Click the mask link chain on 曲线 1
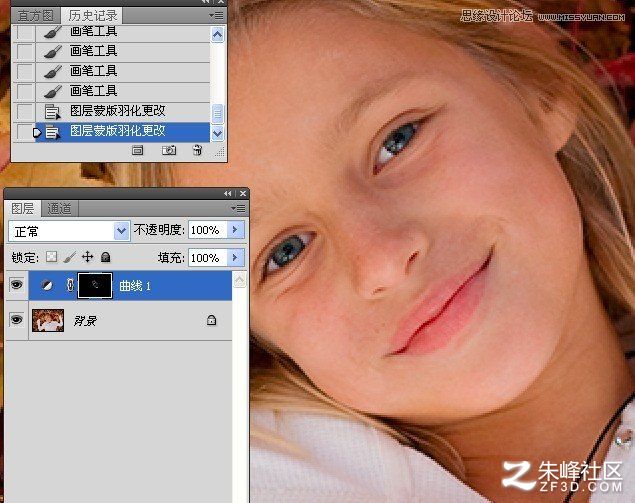 70,285
